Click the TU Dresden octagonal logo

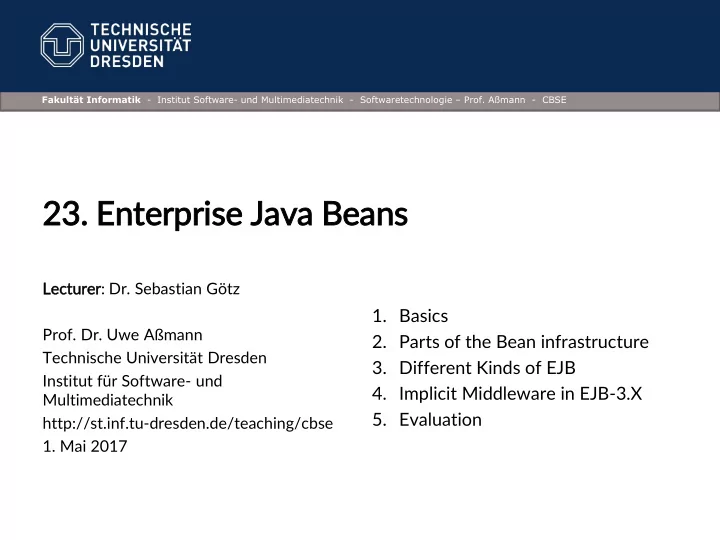[x=62, y=45]
